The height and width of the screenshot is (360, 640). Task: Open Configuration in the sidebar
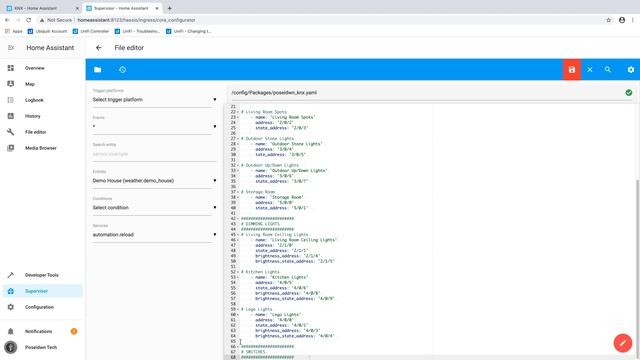click(42, 307)
